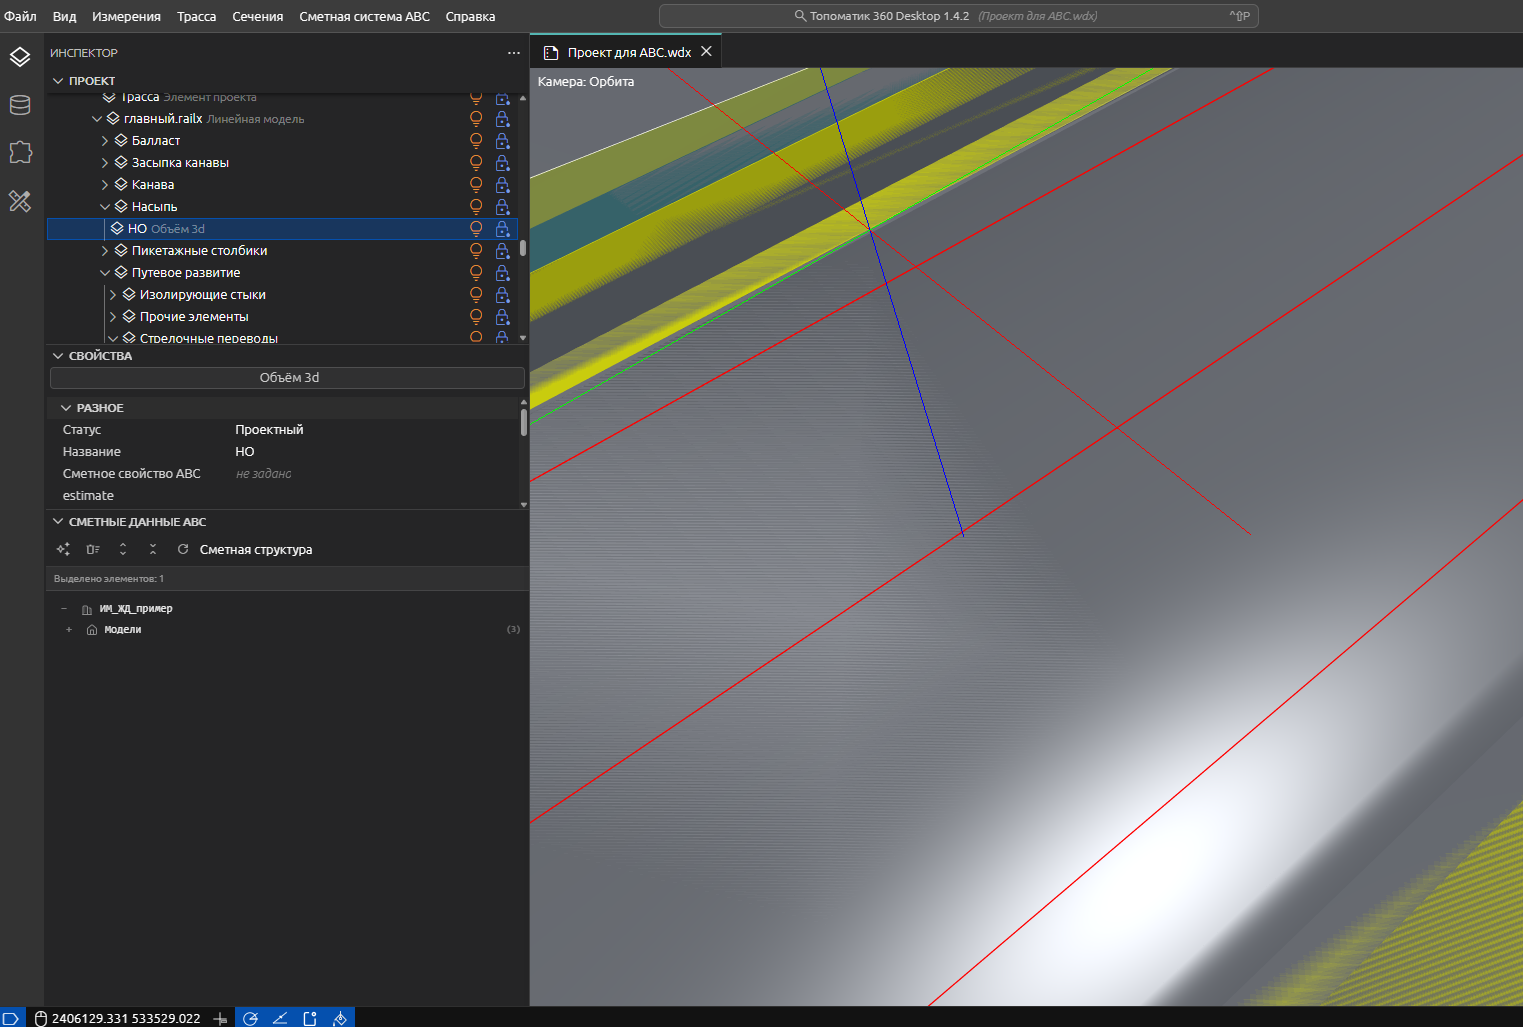
Task: Click the sparkle icon in estimate data toolbar
Action: tap(63, 549)
